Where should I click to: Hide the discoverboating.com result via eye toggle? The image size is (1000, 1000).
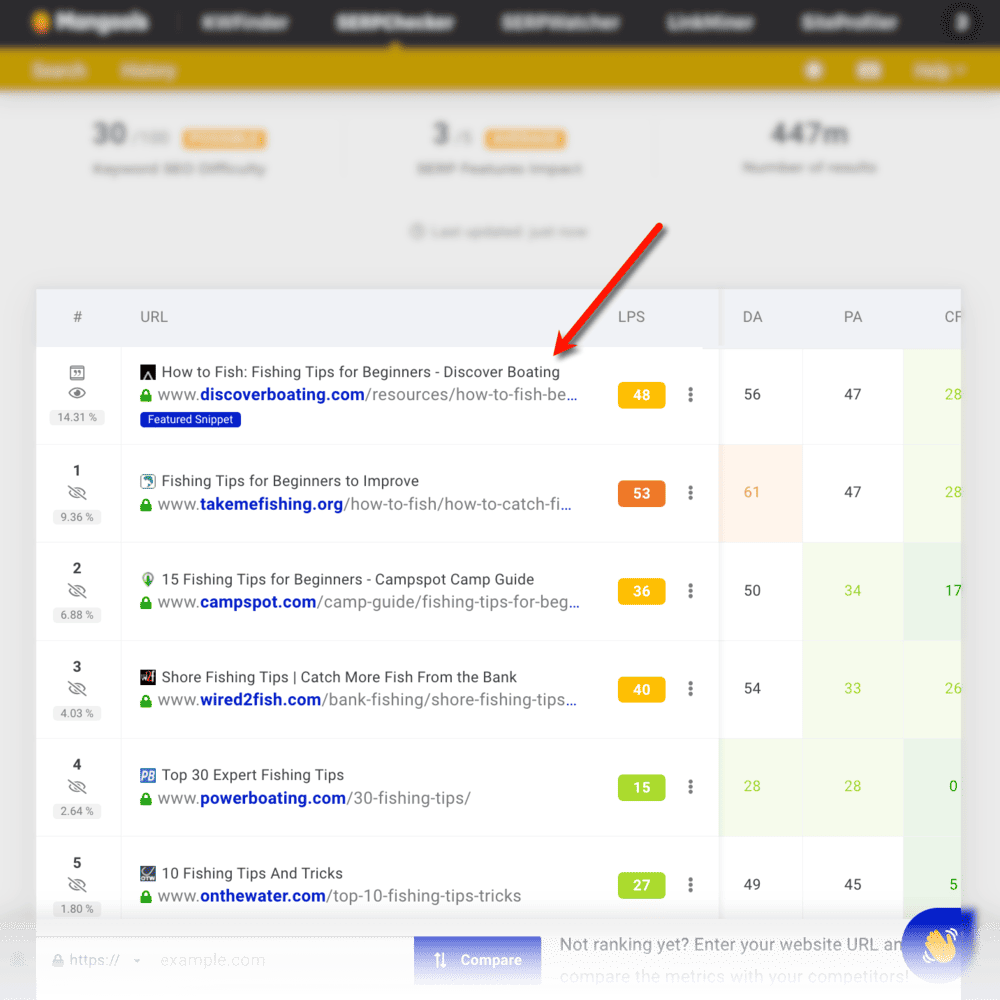point(77,393)
